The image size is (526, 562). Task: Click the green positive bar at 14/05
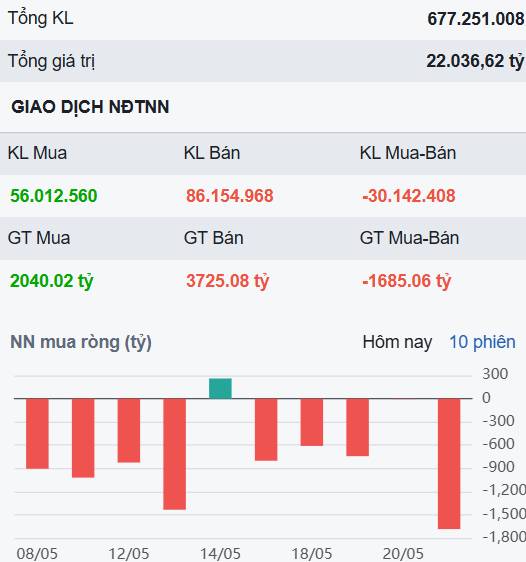point(220,388)
